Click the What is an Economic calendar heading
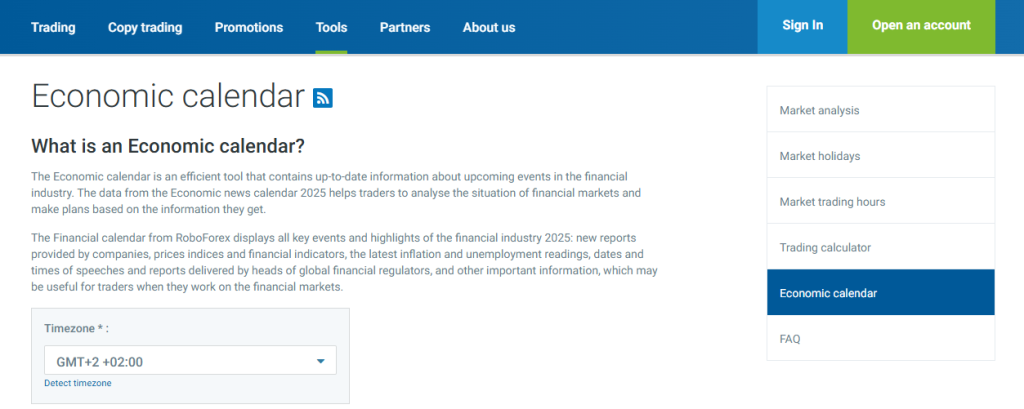Image resolution: width=1024 pixels, height=409 pixels. 168,146
